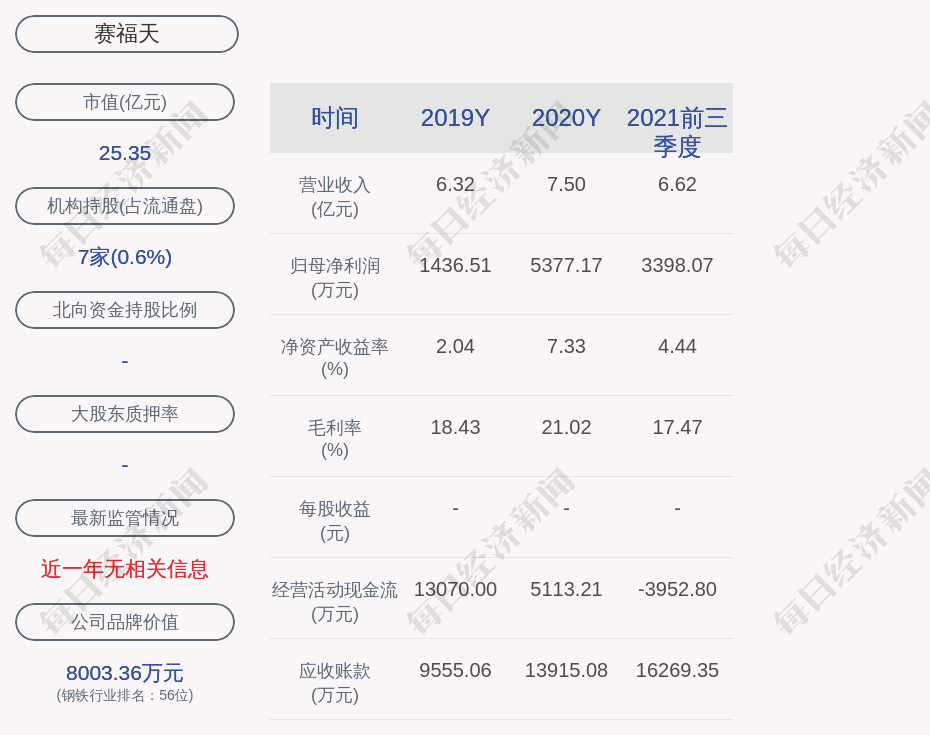
Task: Click the 钢铁行业排名：56位 note
Action: [125, 695]
